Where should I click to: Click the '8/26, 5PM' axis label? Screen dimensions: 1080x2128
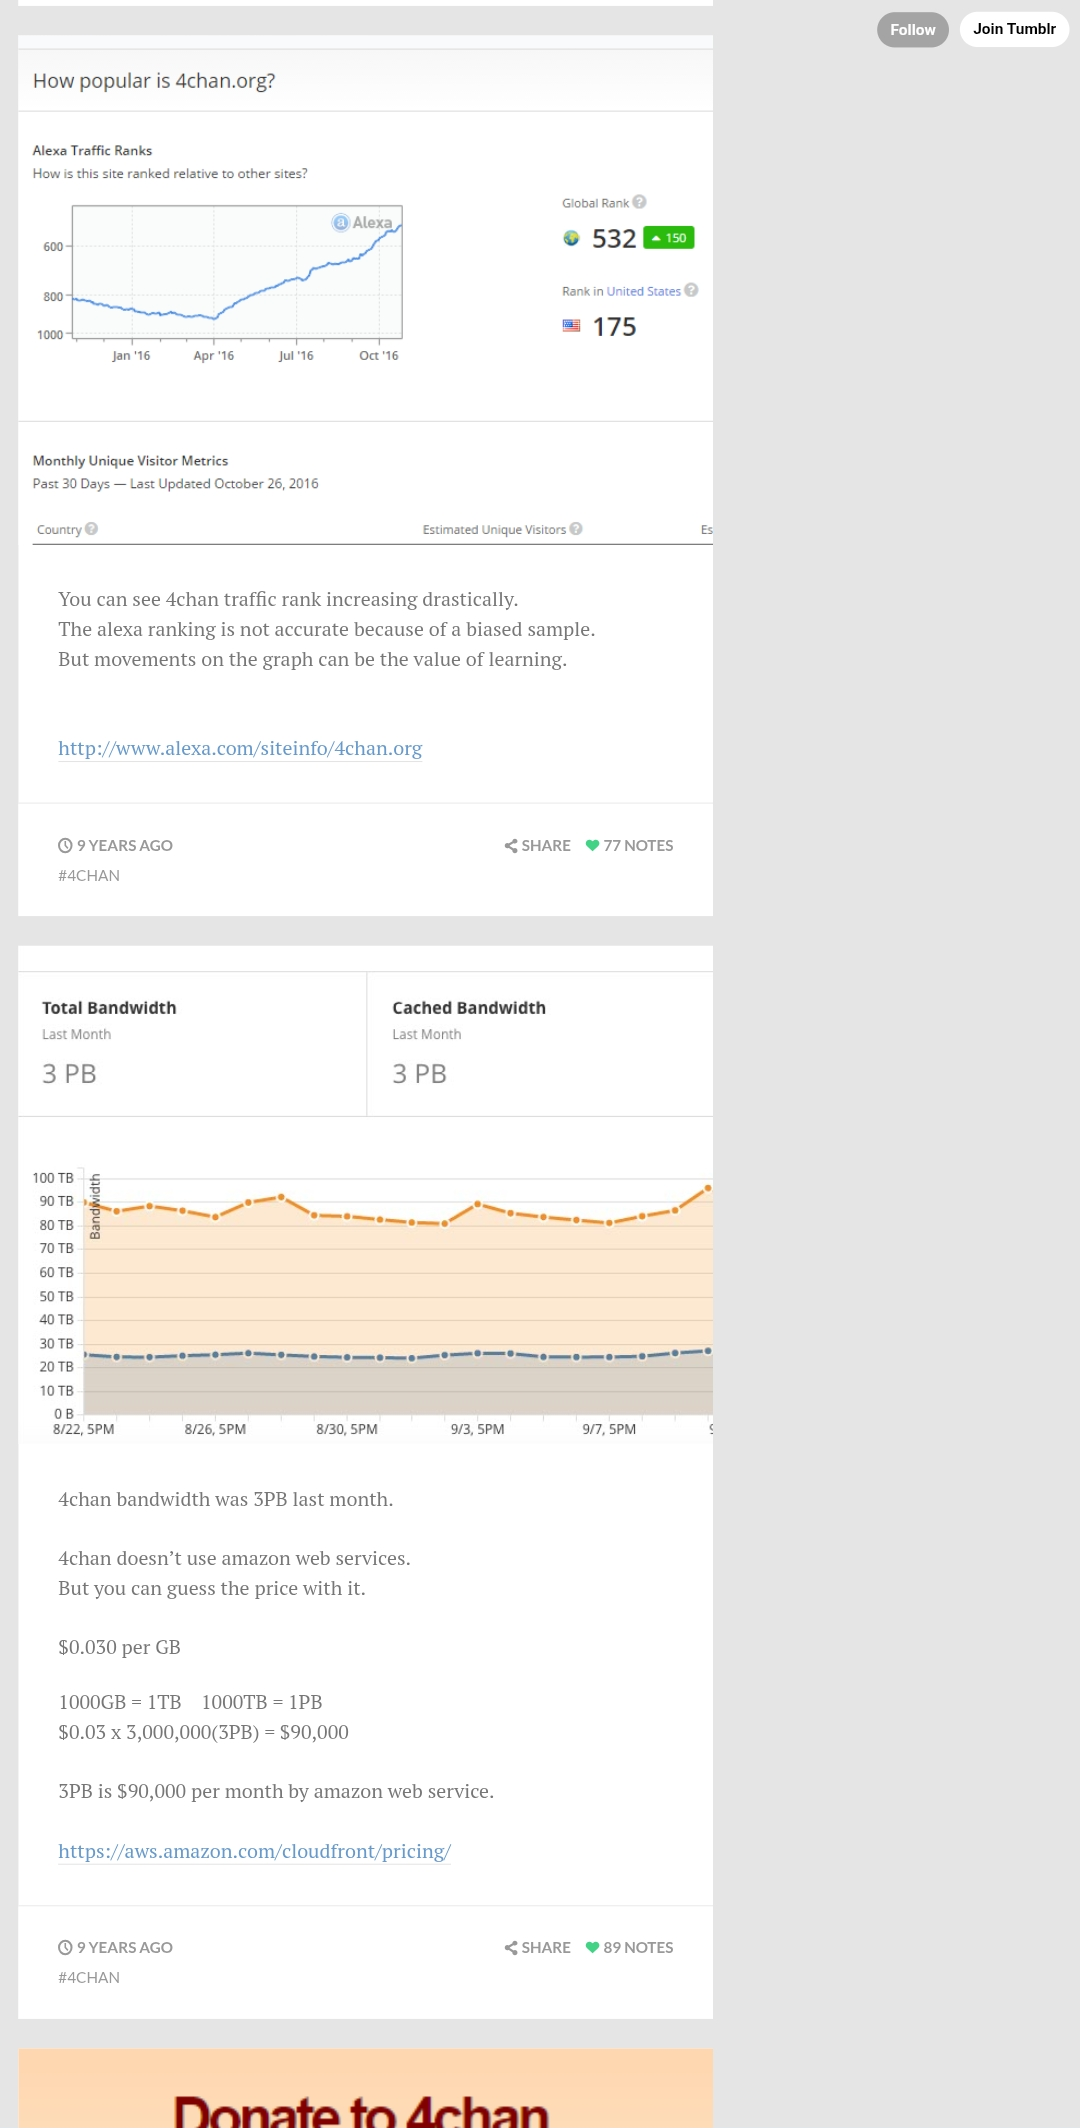215,1430
